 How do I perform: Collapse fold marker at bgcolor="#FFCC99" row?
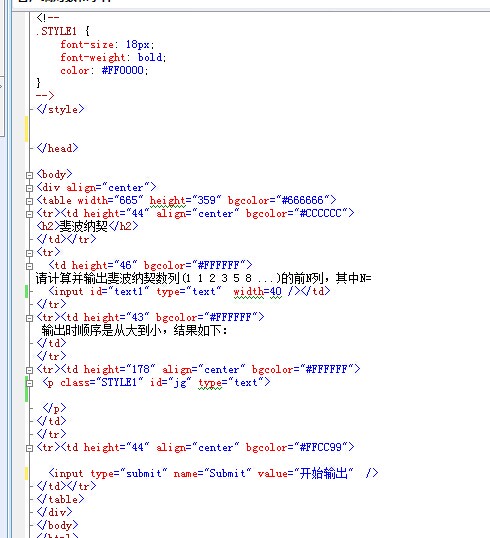[x=29, y=448]
